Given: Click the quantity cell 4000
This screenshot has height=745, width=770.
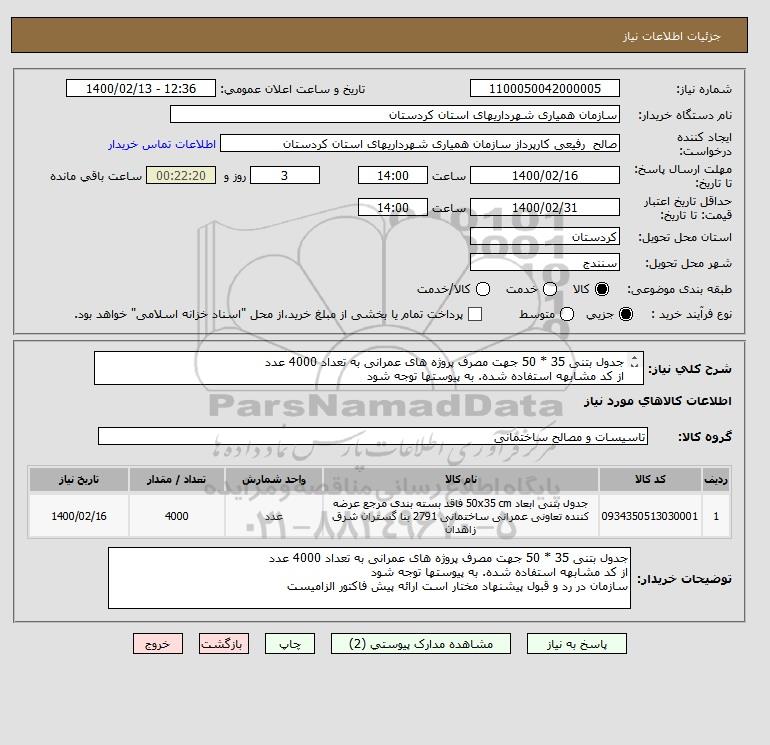Looking at the screenshot, I should click(177, 516).
